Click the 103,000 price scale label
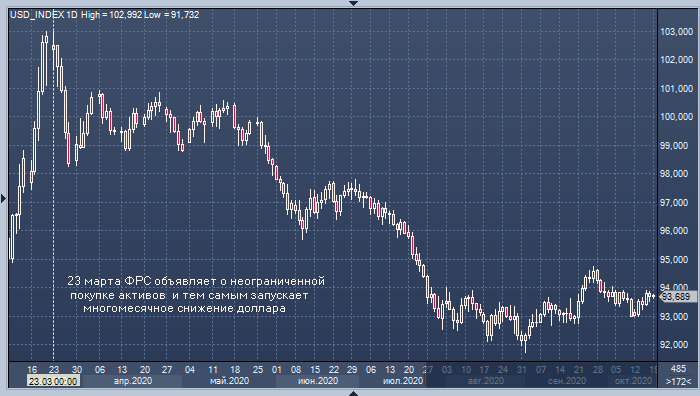The width and height of the screenshot is (700, 396). coord(676,32)
